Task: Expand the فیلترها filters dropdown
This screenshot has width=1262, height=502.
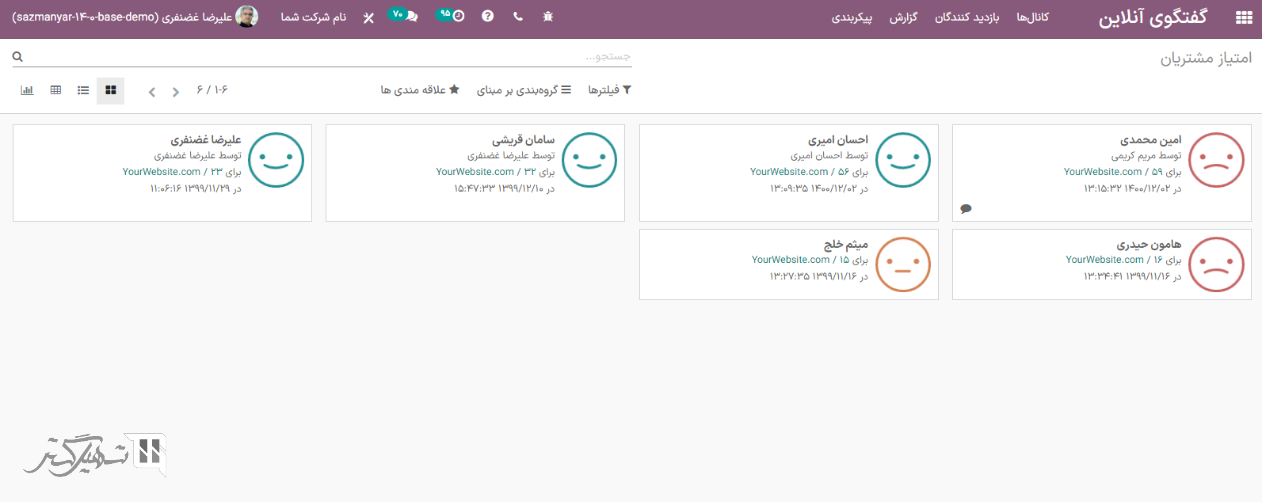Action: (x=609, y=90)
